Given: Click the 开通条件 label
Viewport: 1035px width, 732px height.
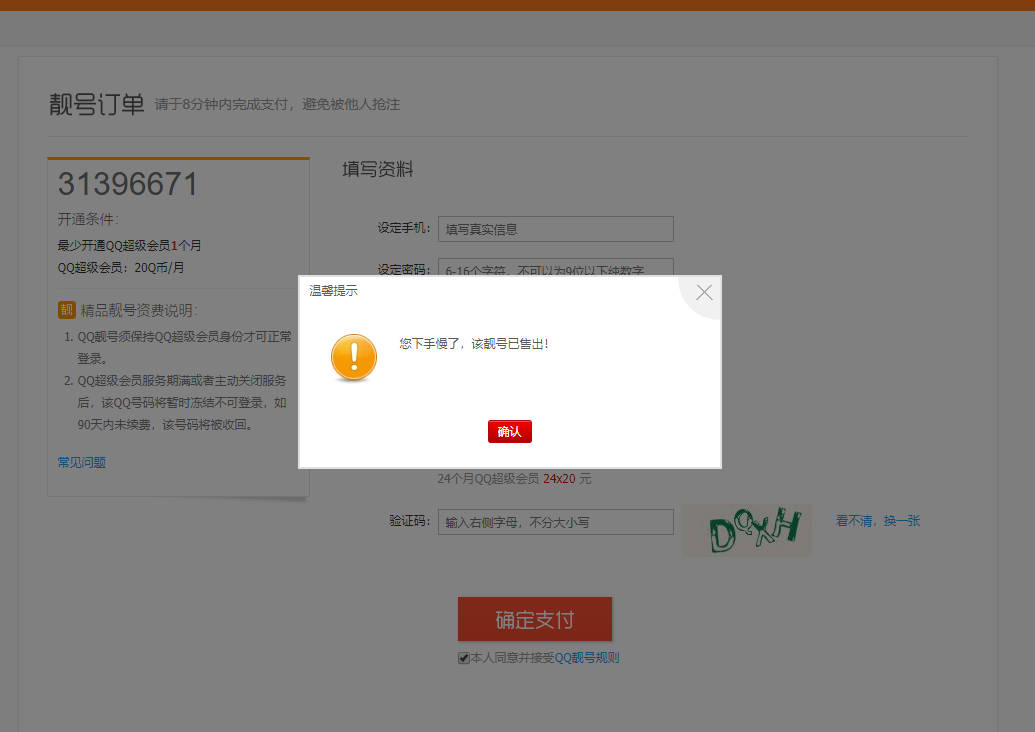Looking at the screenshot, I should click(88, 219).
